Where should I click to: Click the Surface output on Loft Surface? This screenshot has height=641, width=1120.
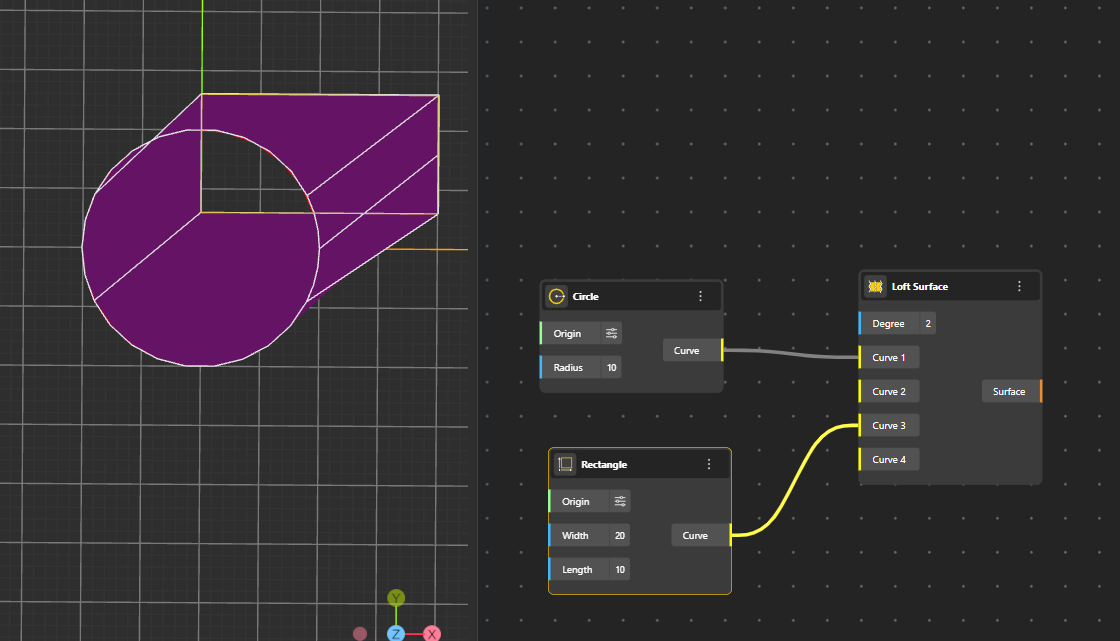tap(1011, 392)
